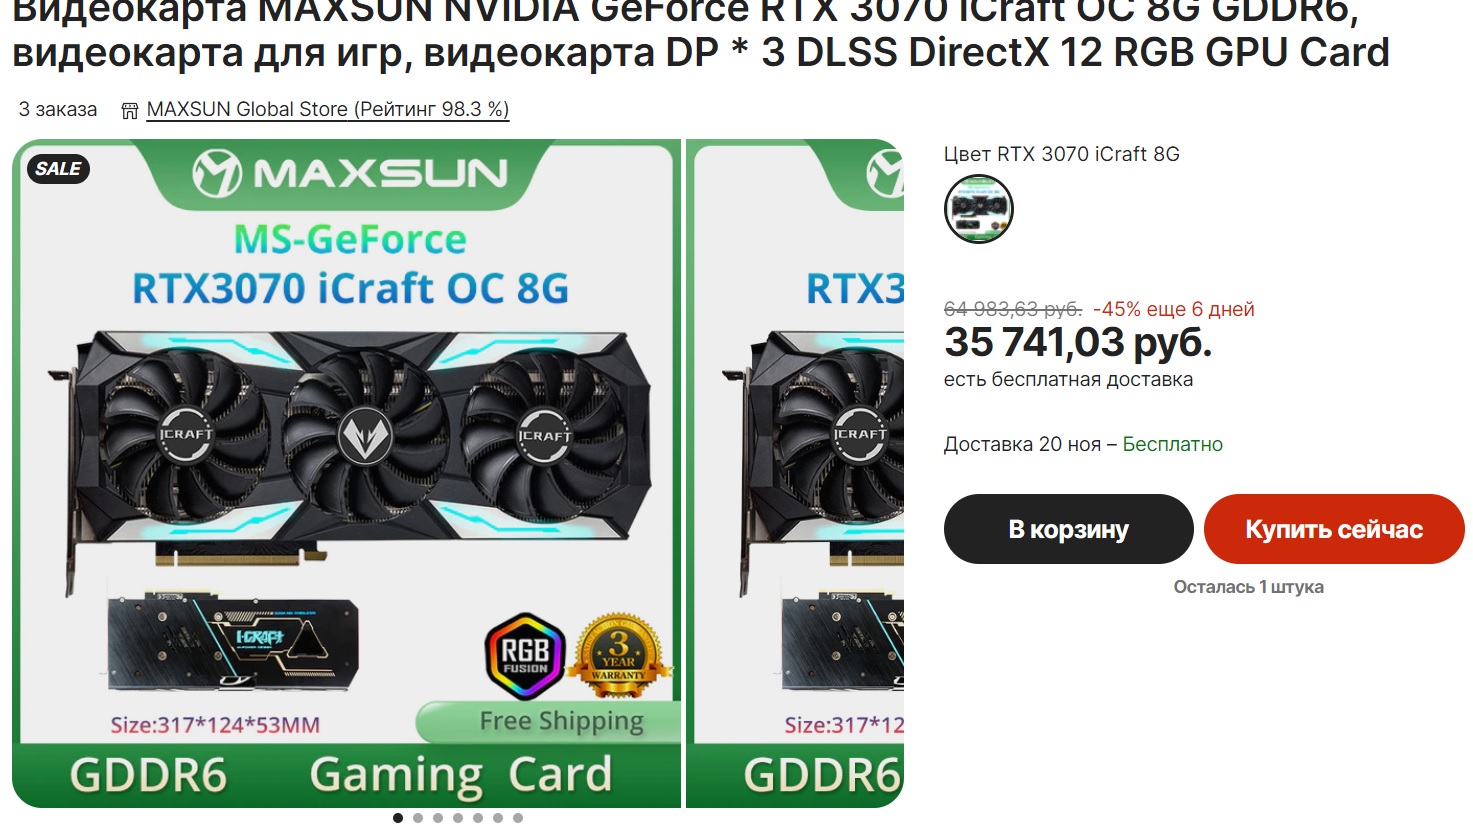Switch to the second carousel dot
The image size is (1473, 826).
click(418, 818)
